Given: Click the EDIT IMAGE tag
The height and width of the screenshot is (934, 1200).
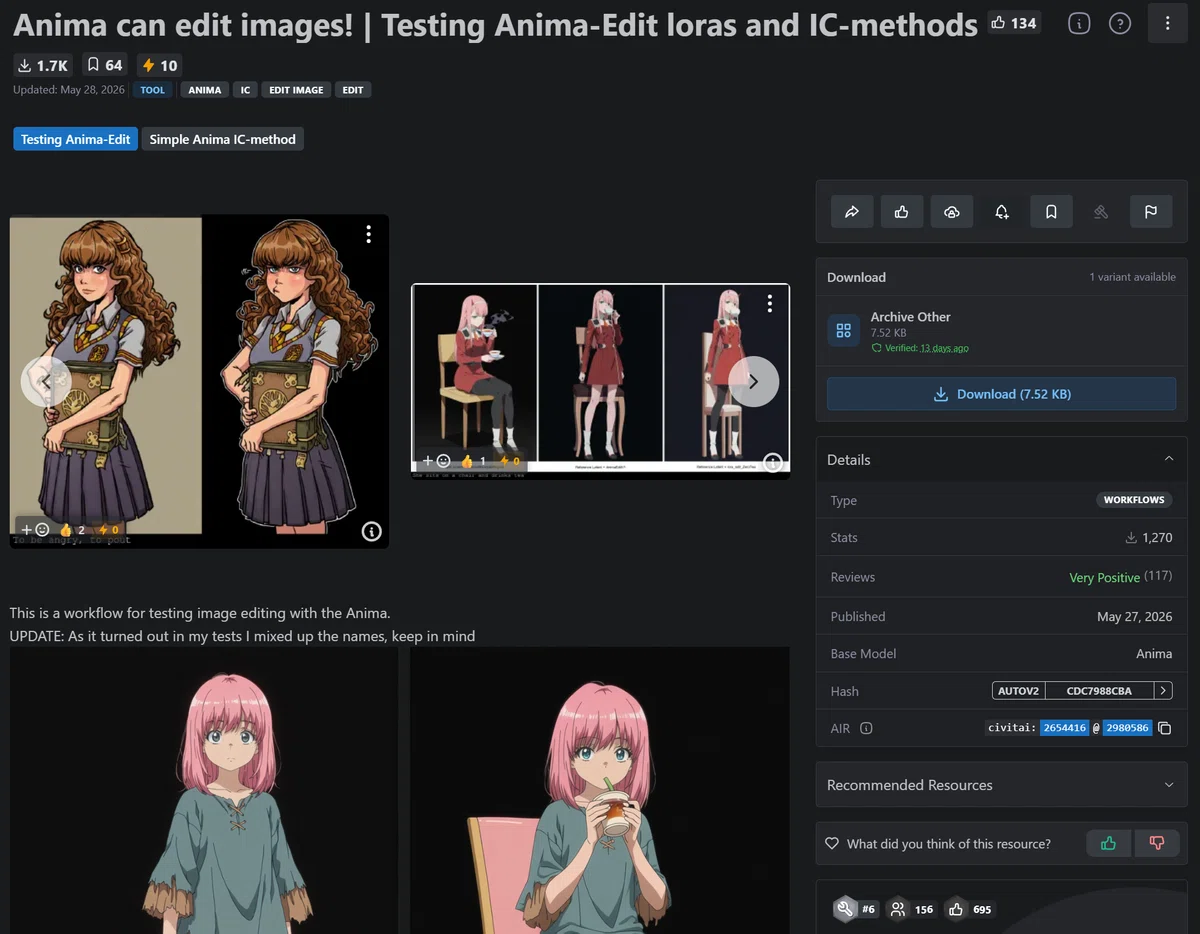Looking at the screenshot, I should point(296,90).
